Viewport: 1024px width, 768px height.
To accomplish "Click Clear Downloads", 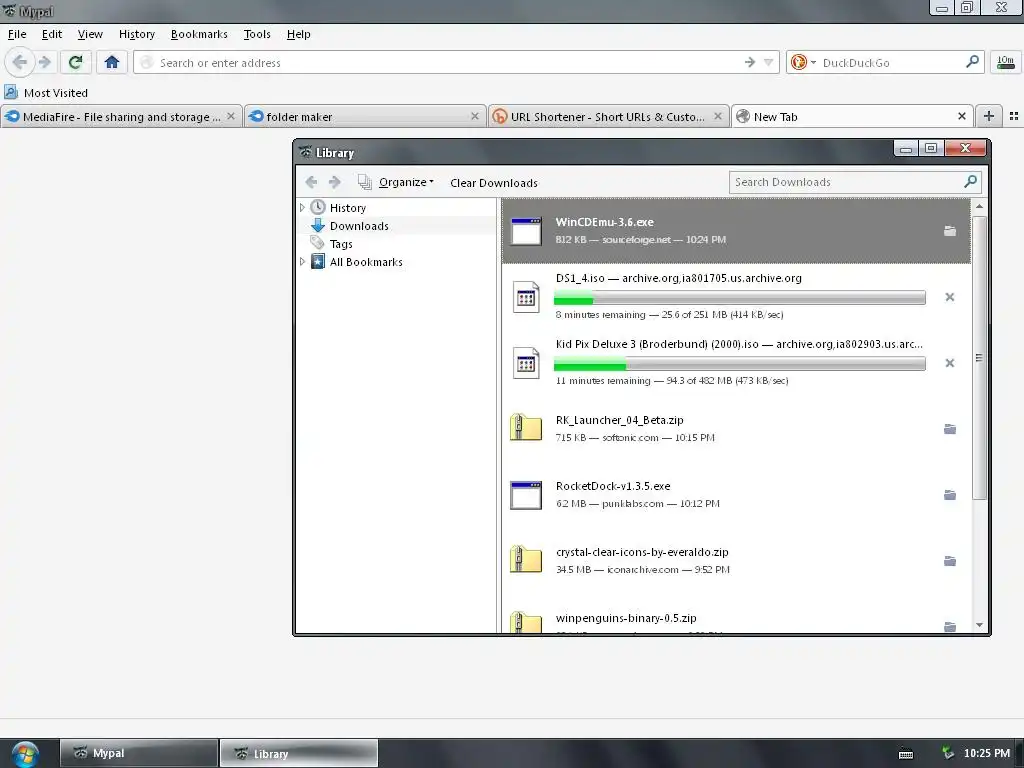I will [494, 183].
